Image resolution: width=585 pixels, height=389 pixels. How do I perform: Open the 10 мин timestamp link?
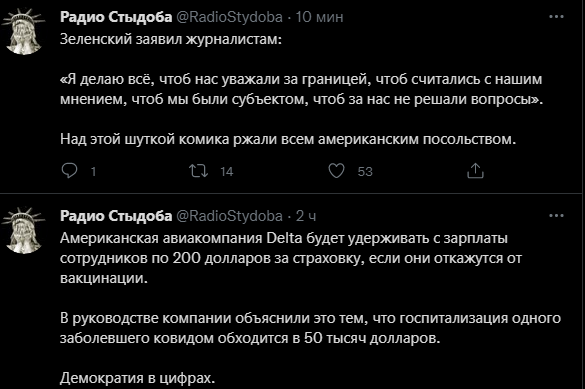[x=319, y=17]
